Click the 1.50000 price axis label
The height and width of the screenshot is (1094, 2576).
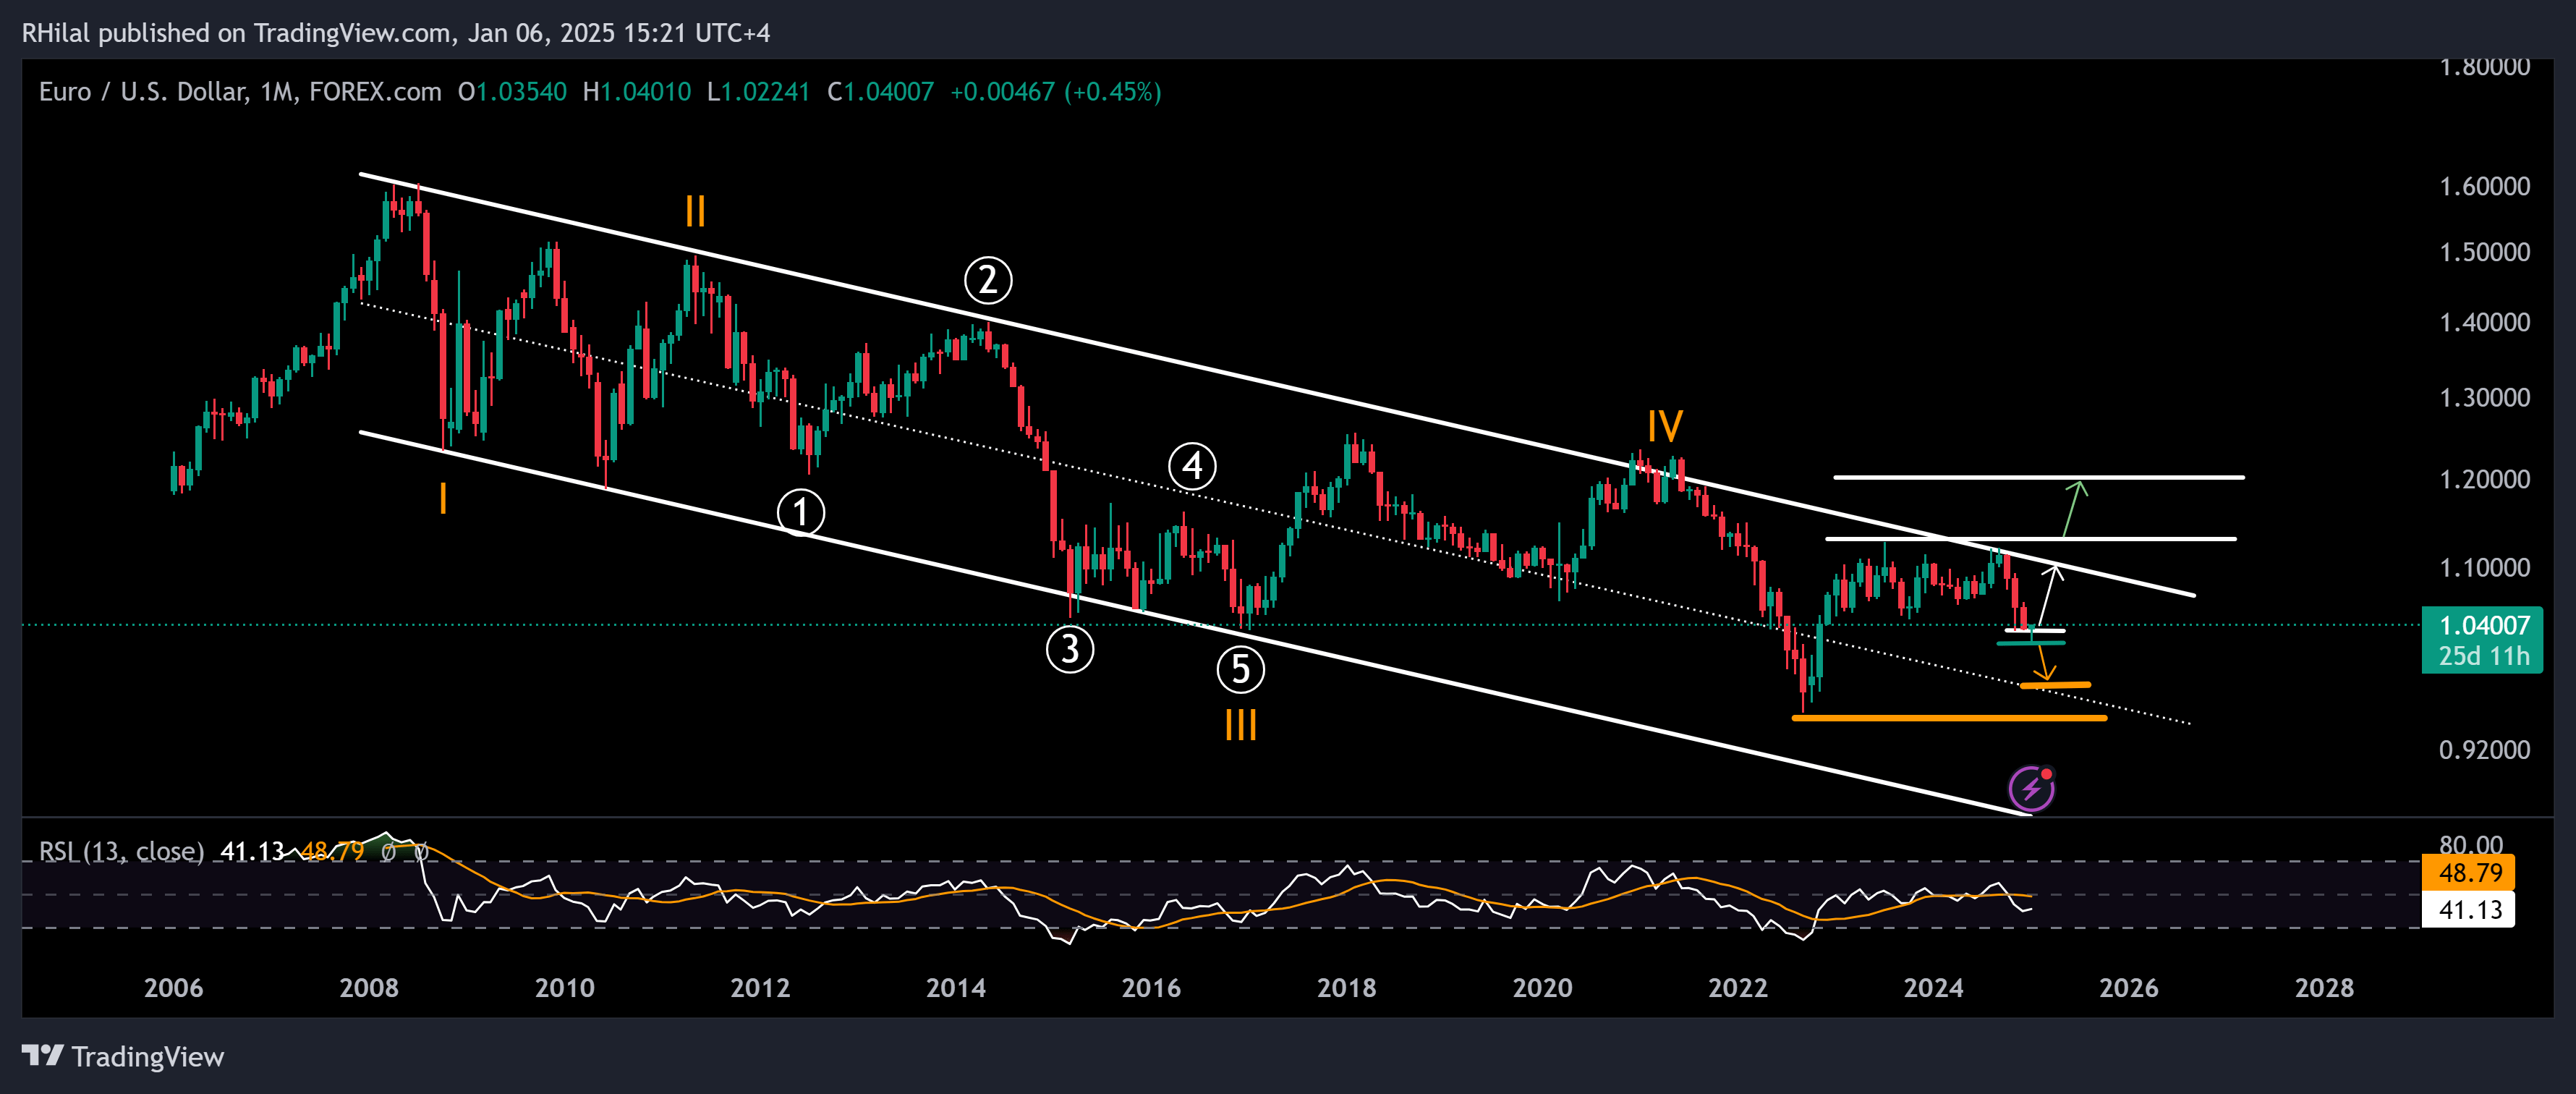point(2485,252)
